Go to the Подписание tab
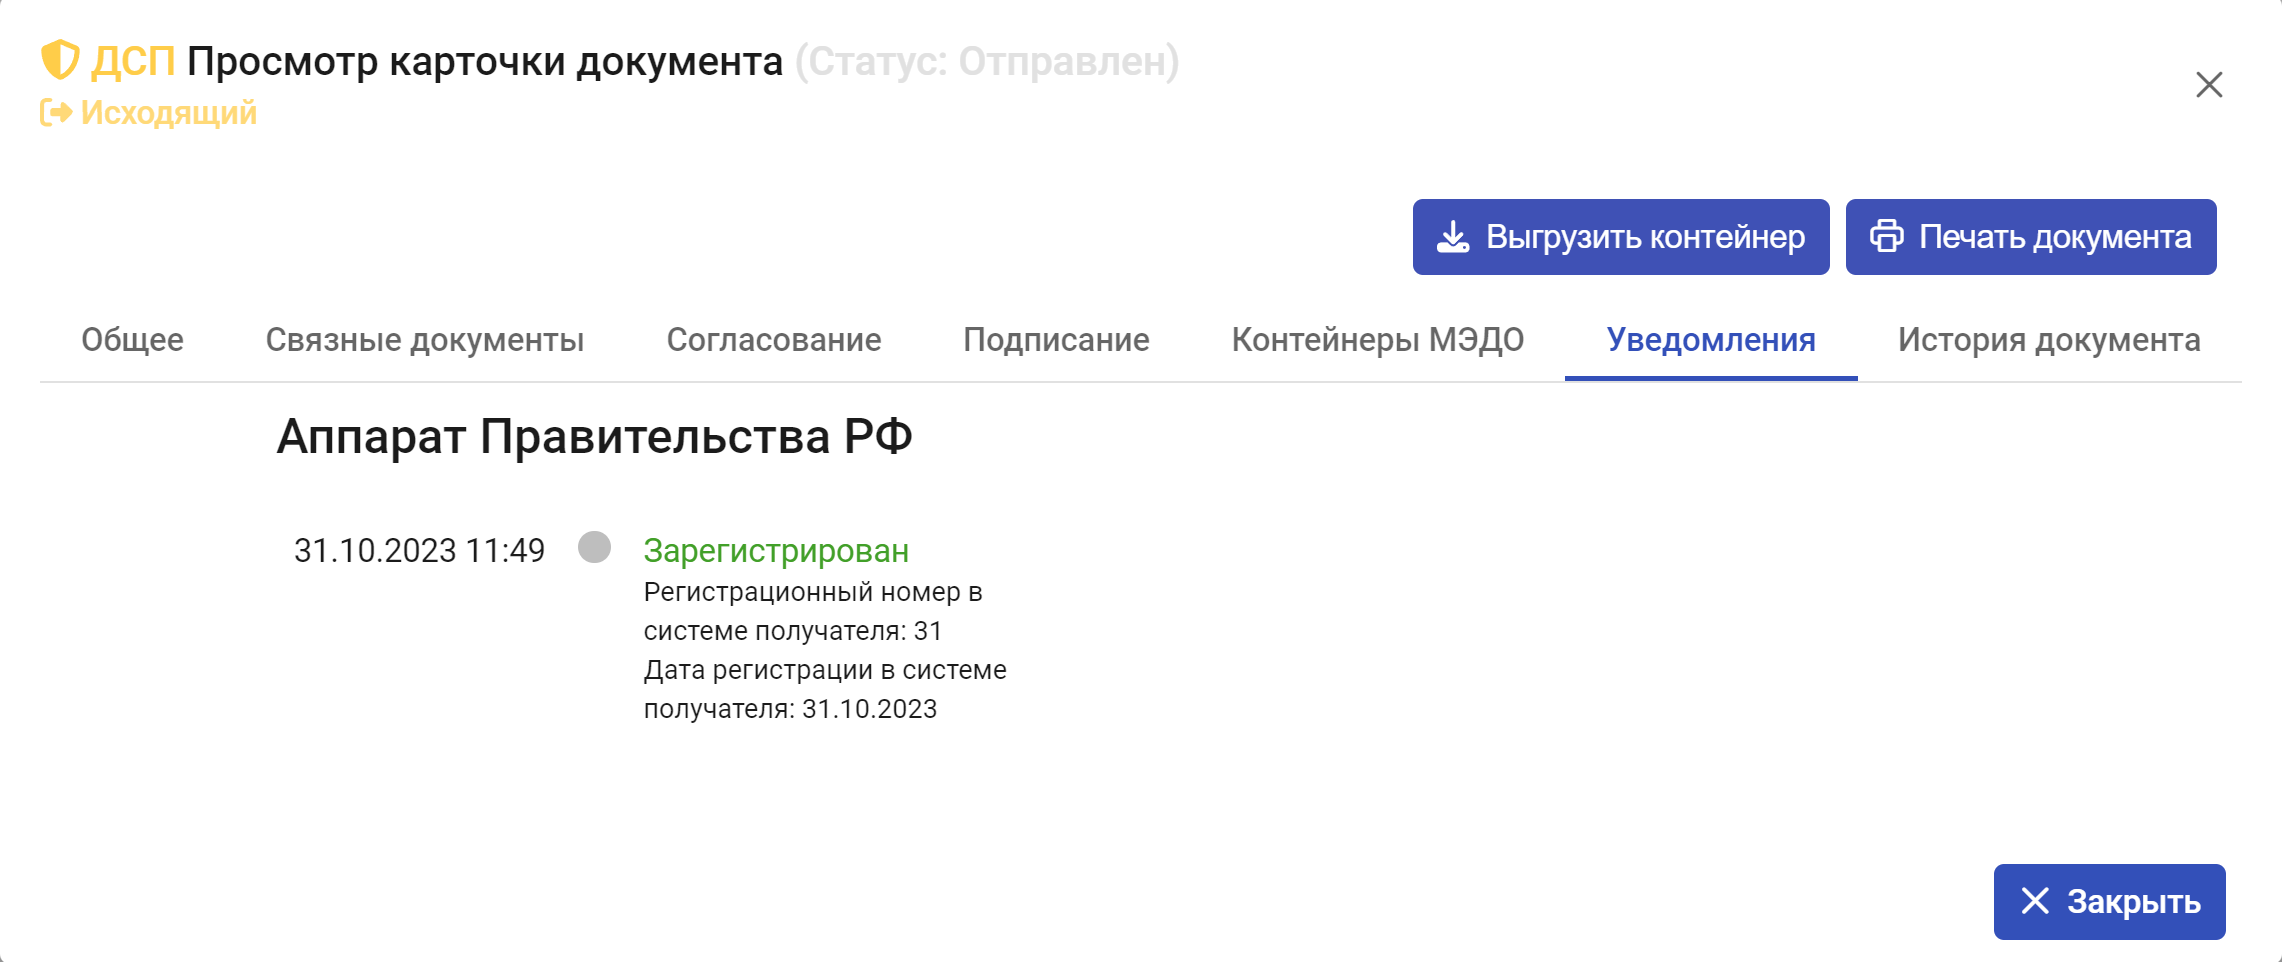 pos(1056,340)
